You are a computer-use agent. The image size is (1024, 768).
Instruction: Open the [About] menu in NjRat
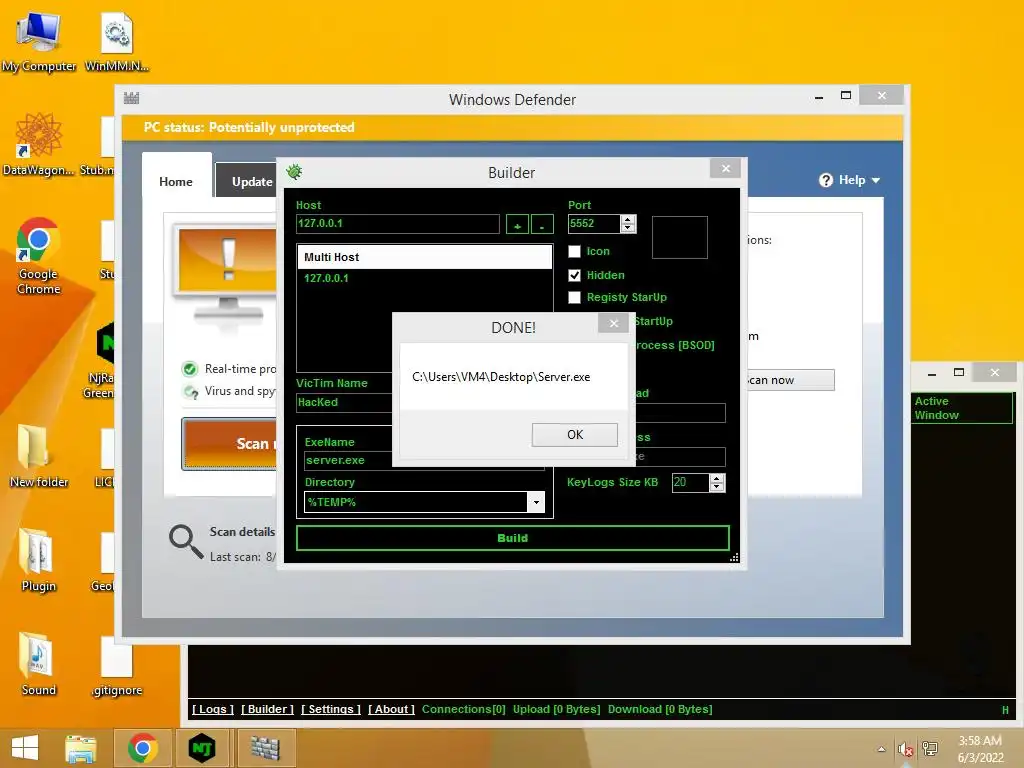pos(391,709)
